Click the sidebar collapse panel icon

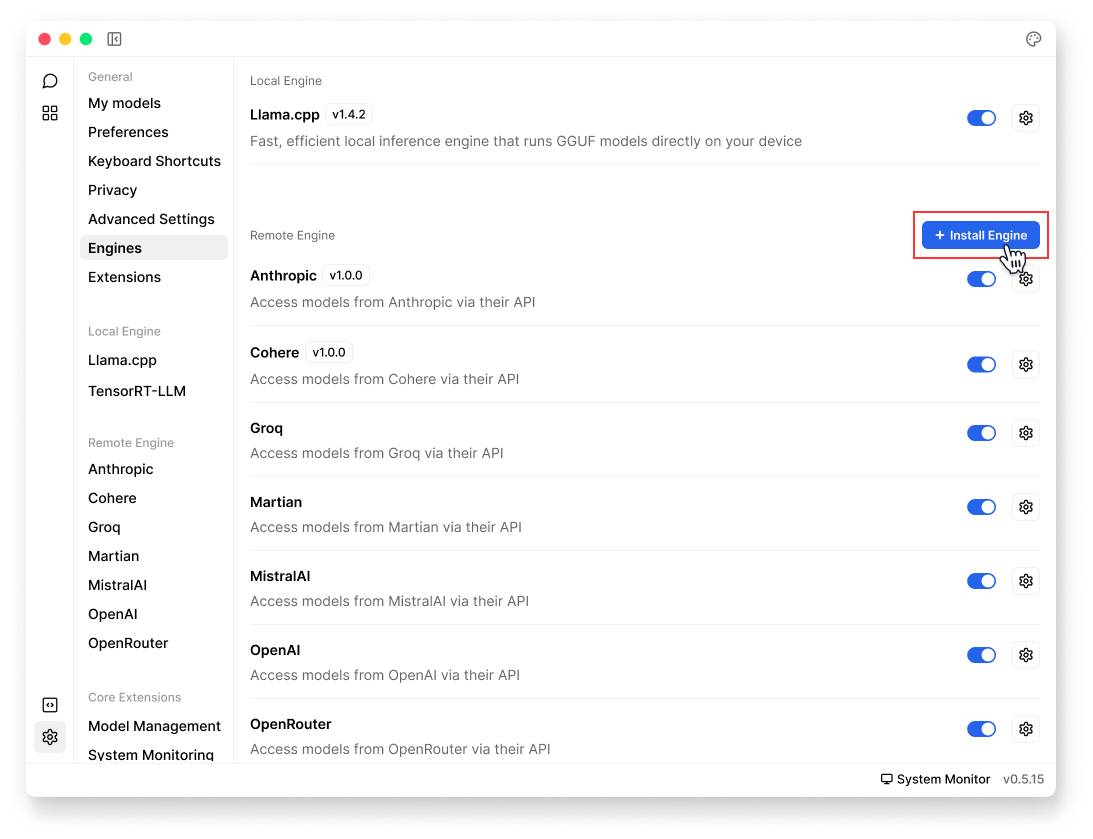click(114, 39)
